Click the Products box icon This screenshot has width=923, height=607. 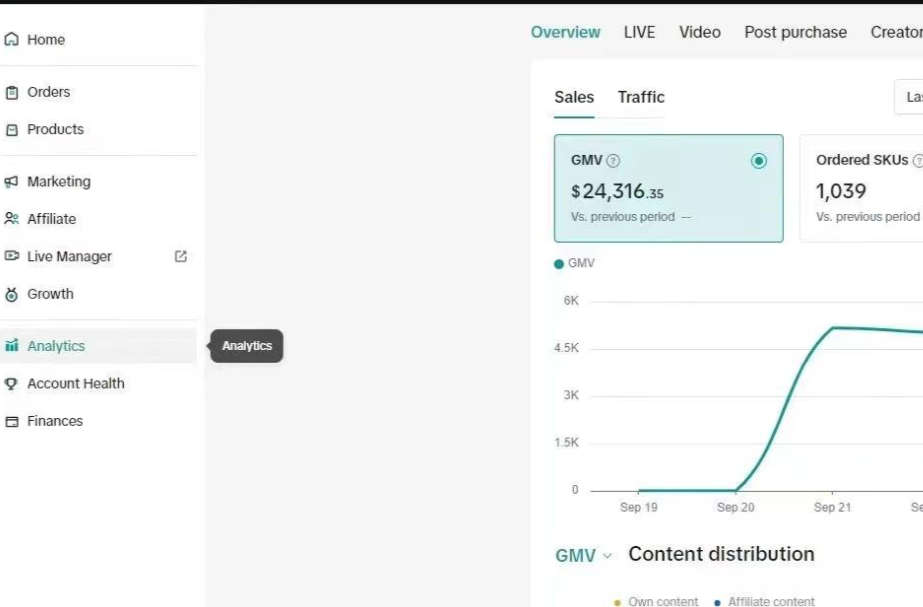coord(12,130)
